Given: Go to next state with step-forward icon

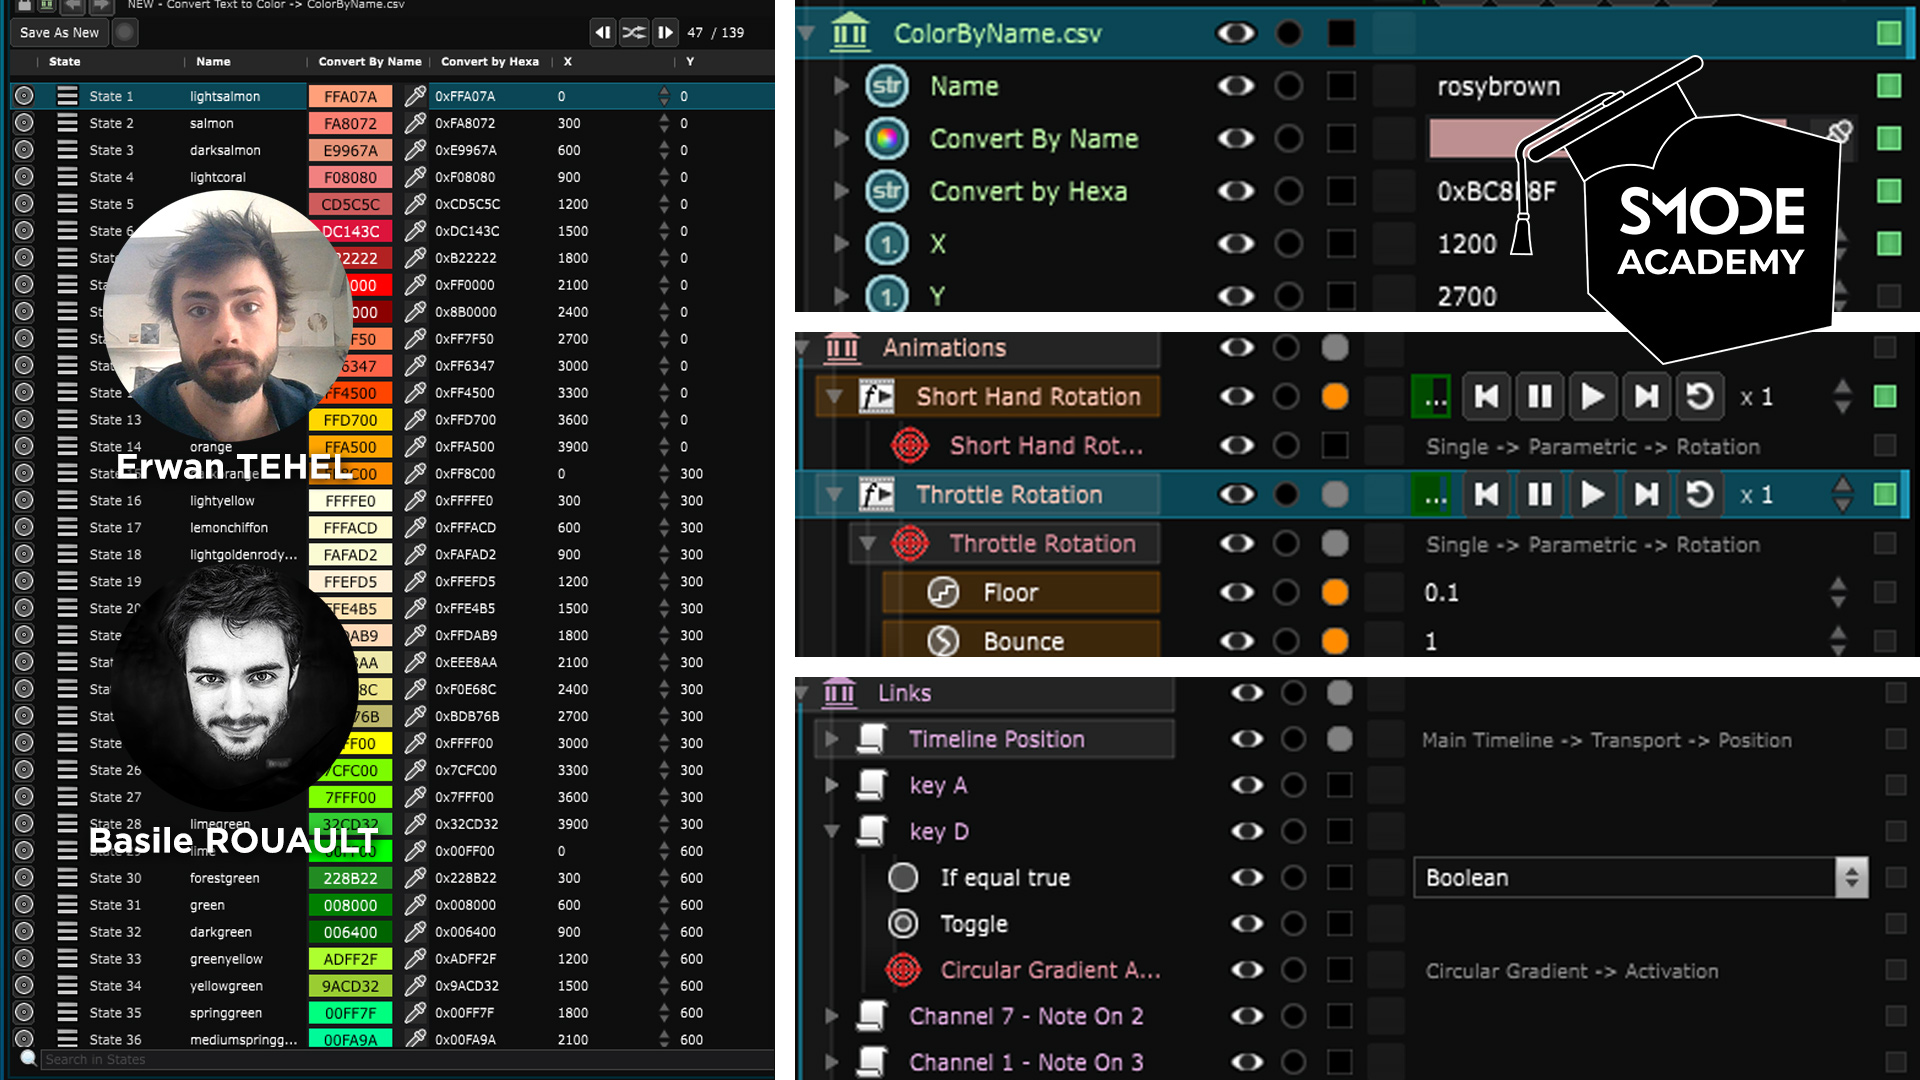Looking at the screenshot, I should 665,32.
